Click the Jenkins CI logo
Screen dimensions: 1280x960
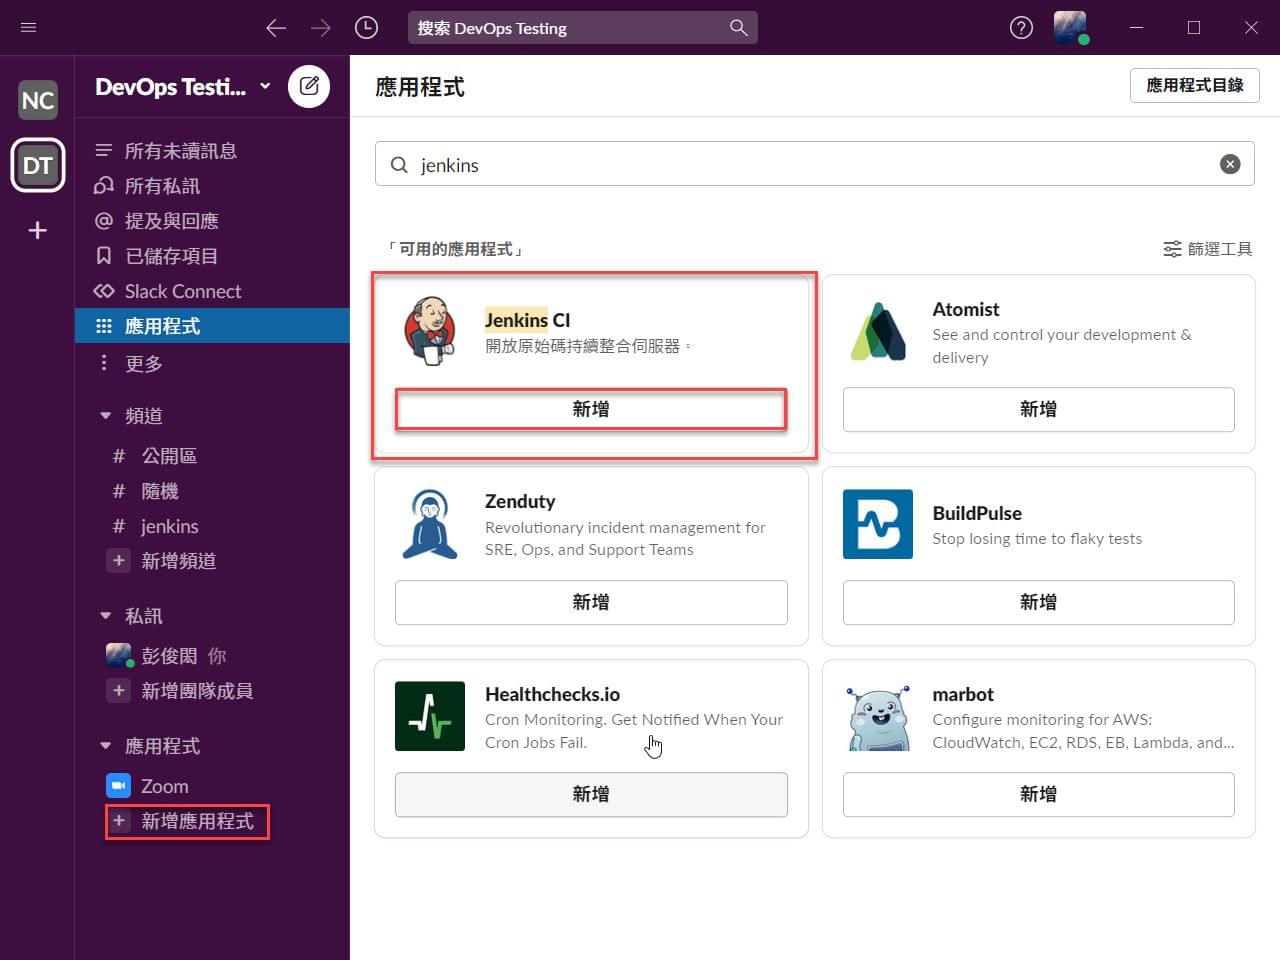point(430,331)
